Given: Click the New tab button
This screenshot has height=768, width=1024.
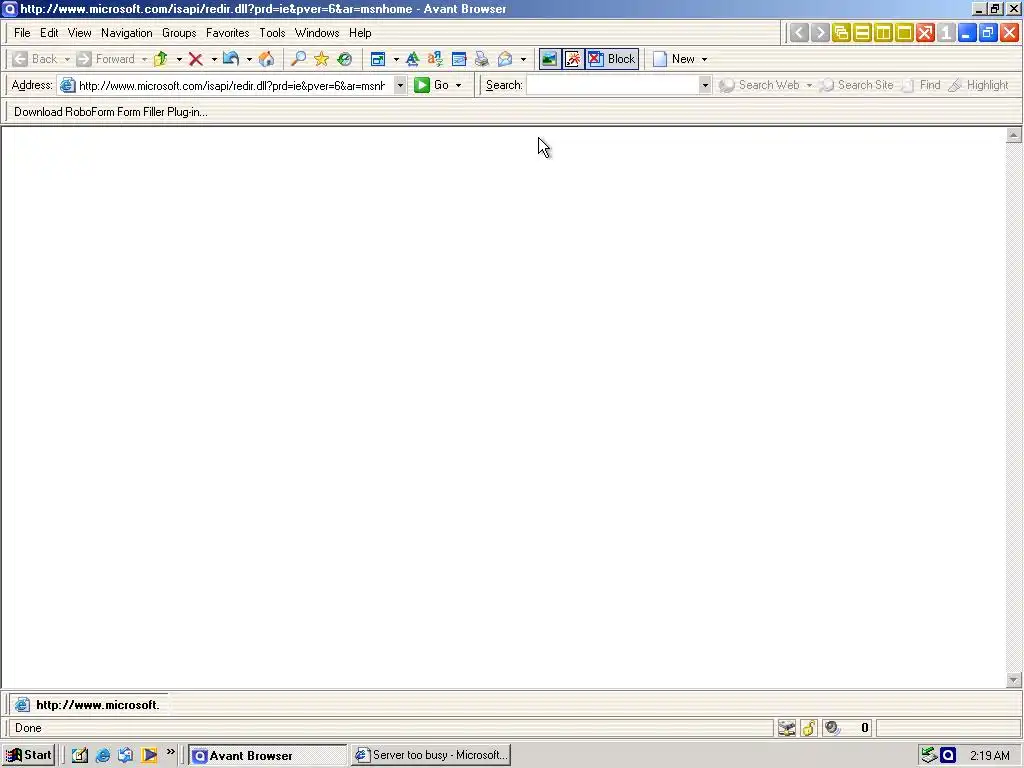Looking at the screenshot, I should [x=675, y=59].
